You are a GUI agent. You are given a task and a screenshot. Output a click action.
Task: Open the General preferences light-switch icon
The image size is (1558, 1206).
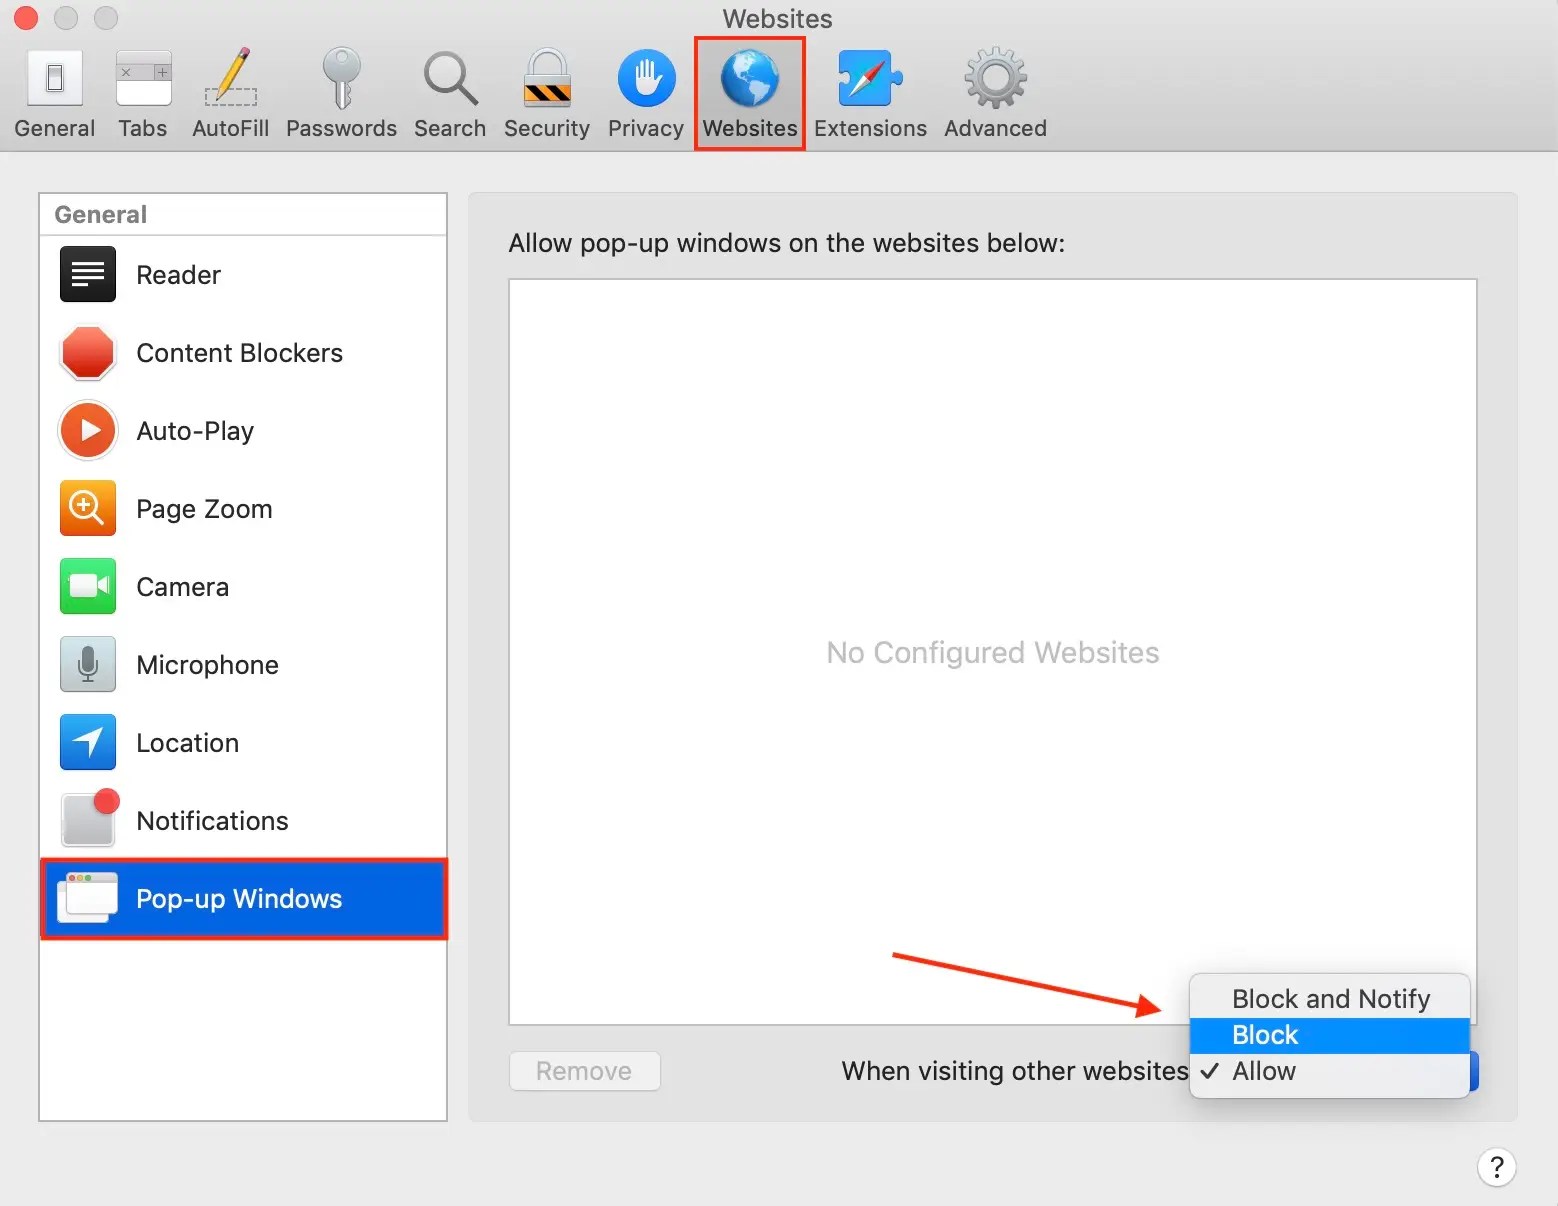click(55, 78)
